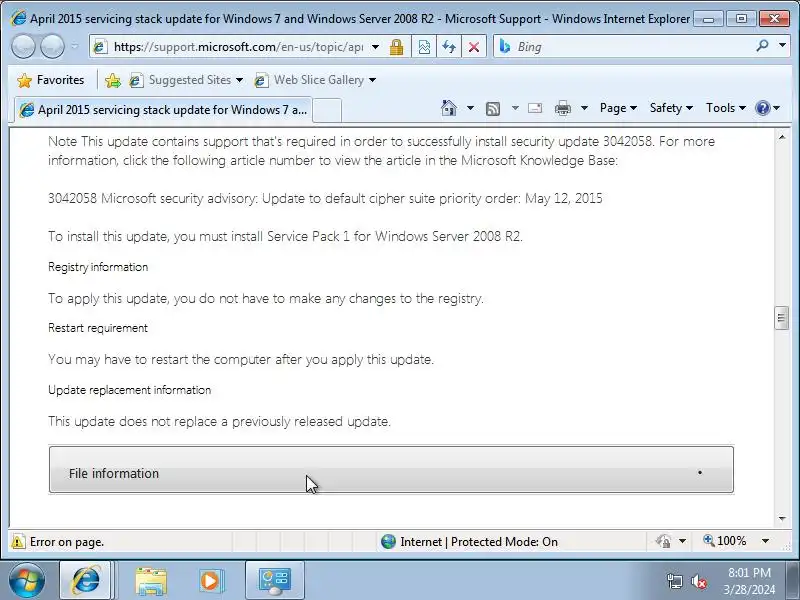Click Internet Explorer taskbar icon
This screenshot has height=600, width=800.
pos(86,580)
